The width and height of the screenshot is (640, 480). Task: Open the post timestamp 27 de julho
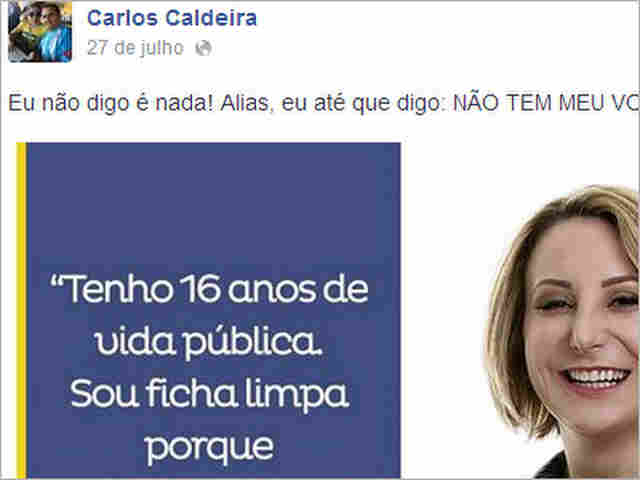(x=135, y=48)
